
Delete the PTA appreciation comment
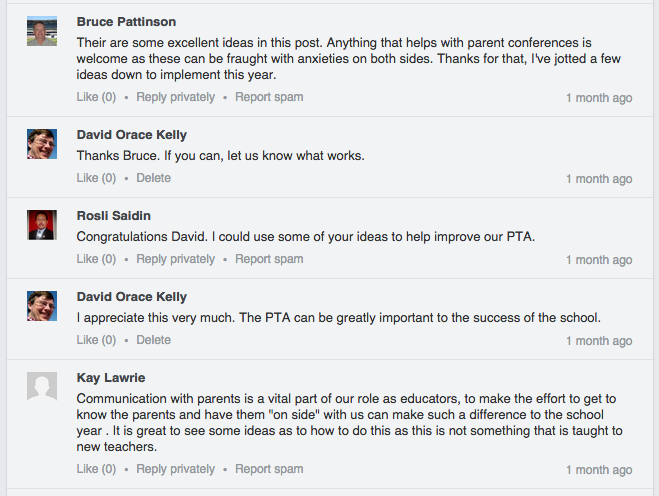click(154, 340)
